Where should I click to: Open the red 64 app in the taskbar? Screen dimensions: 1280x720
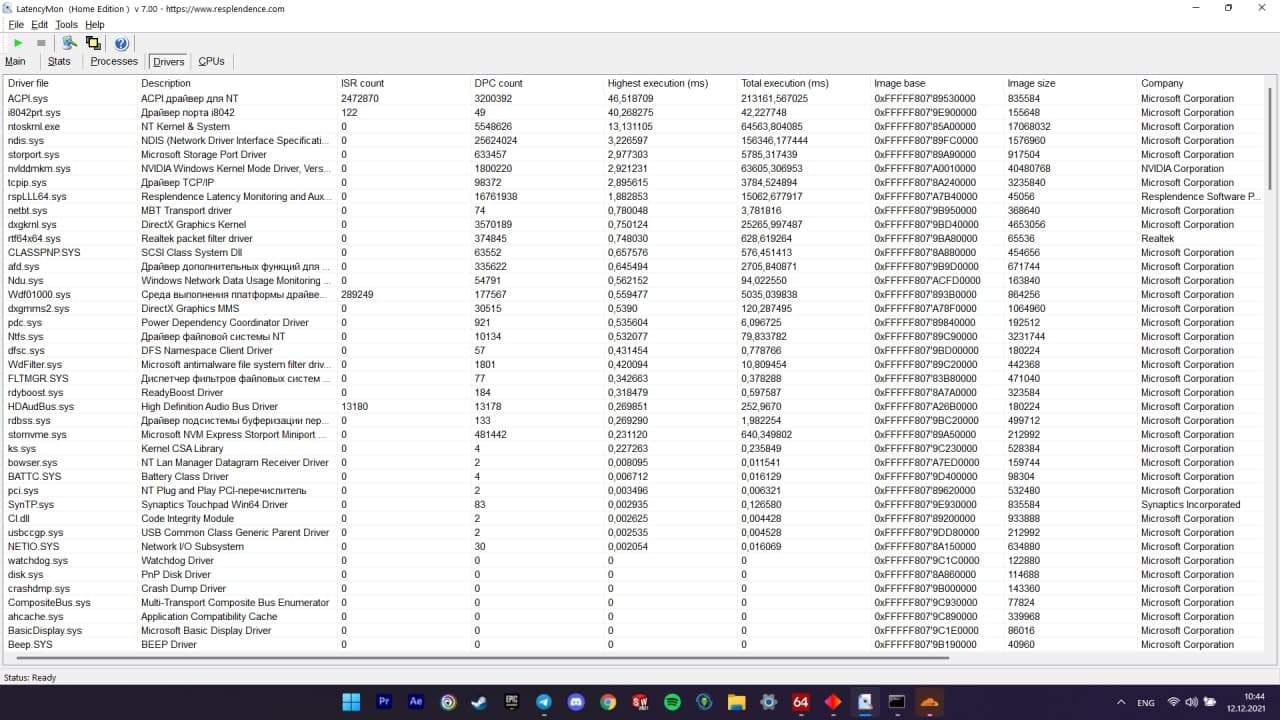coord(800,702)
